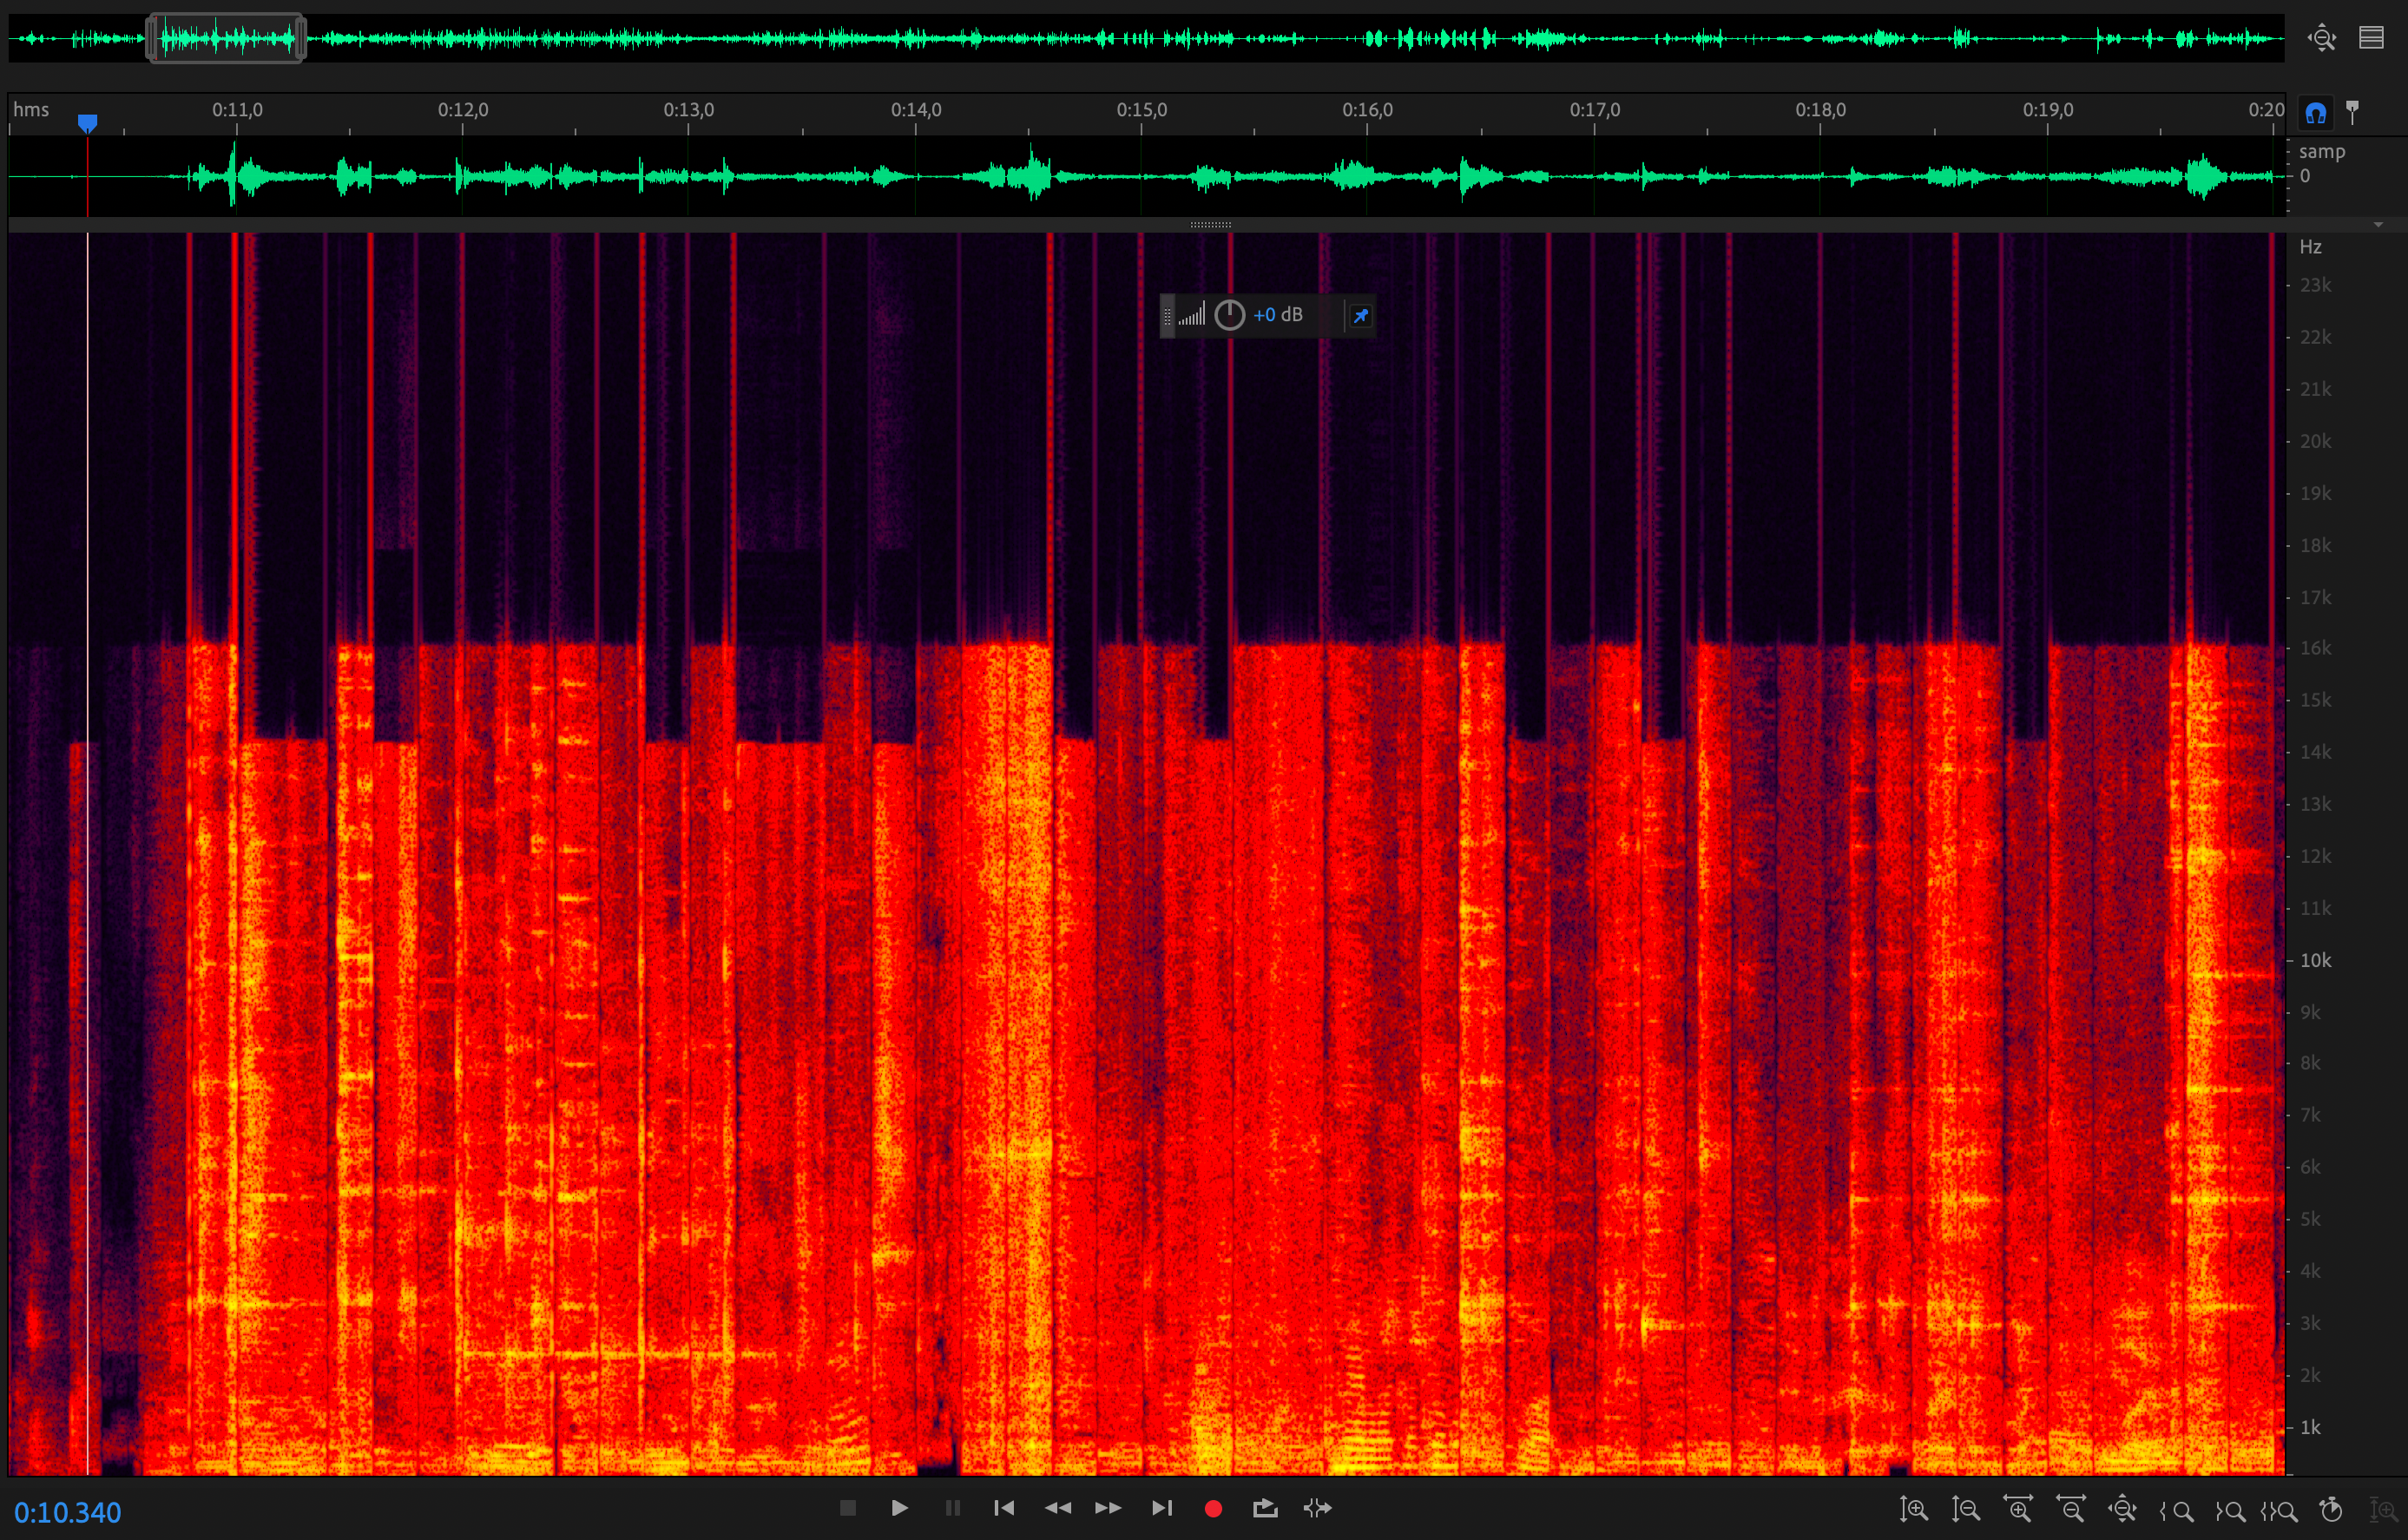Click Zoom Out Full in bottom toolbar

click(2122, 1509)
